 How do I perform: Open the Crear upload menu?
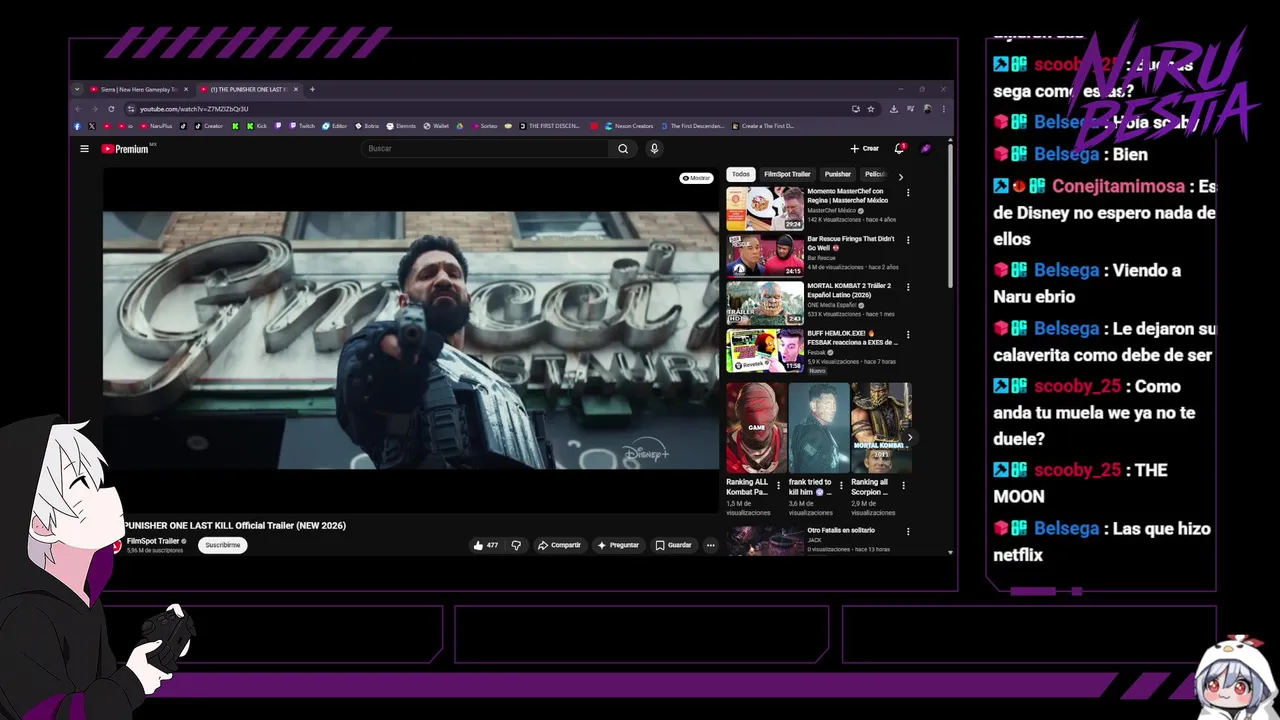tap(865, 149)
